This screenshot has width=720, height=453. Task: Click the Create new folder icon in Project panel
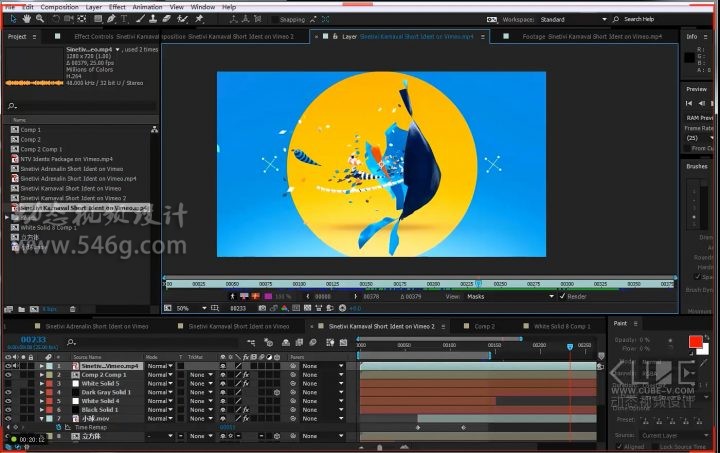click(x=22, y=309)
